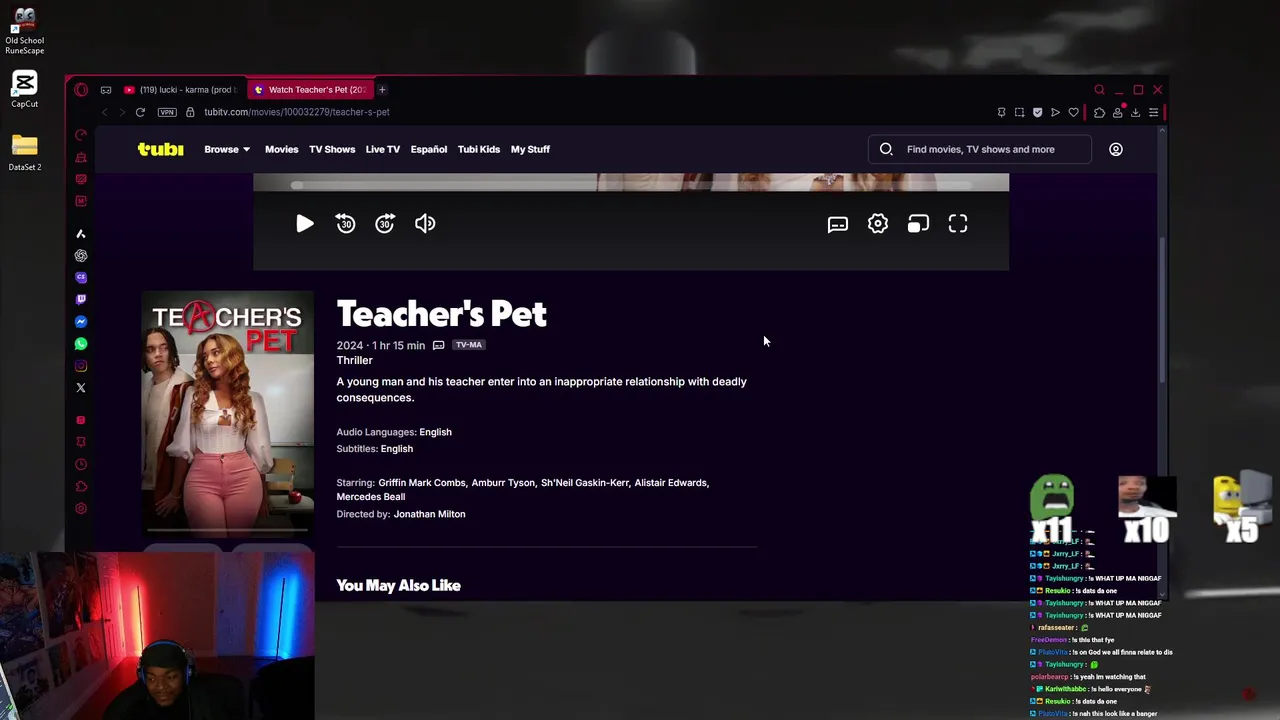Viewport: 1280px width, 720px height.
Task: Click the Thriller genre link
Action: click(354, 360)
